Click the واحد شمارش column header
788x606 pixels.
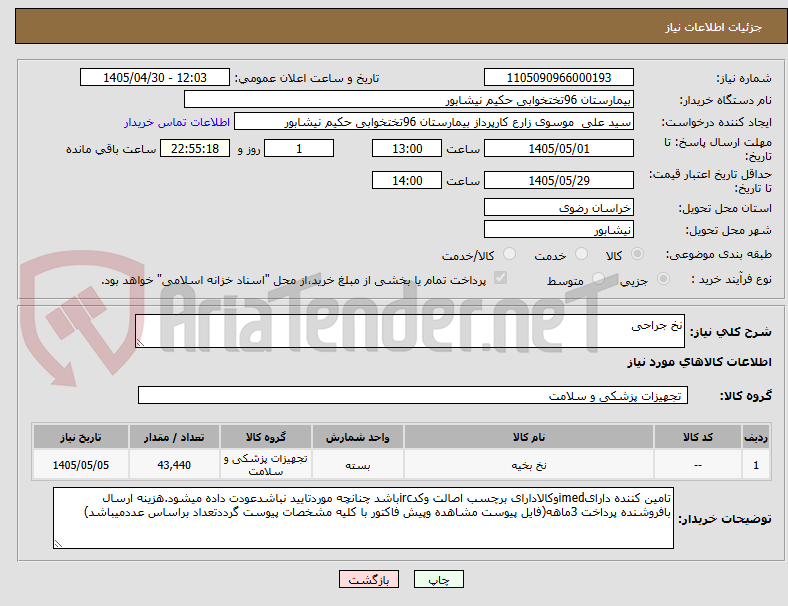(357, 437)
